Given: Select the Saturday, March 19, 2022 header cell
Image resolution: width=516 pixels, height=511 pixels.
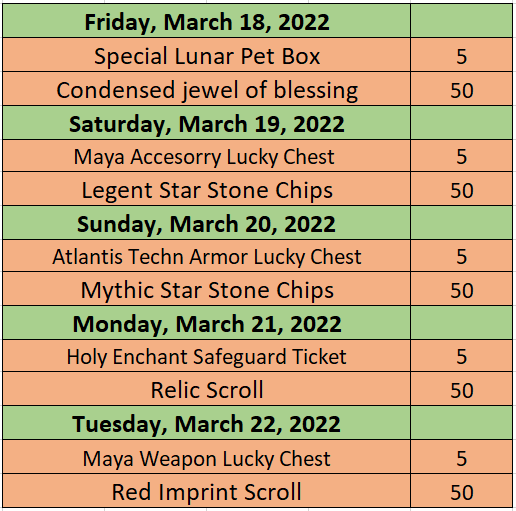Looking at the screenshot, I should click(x=207, y=123).
